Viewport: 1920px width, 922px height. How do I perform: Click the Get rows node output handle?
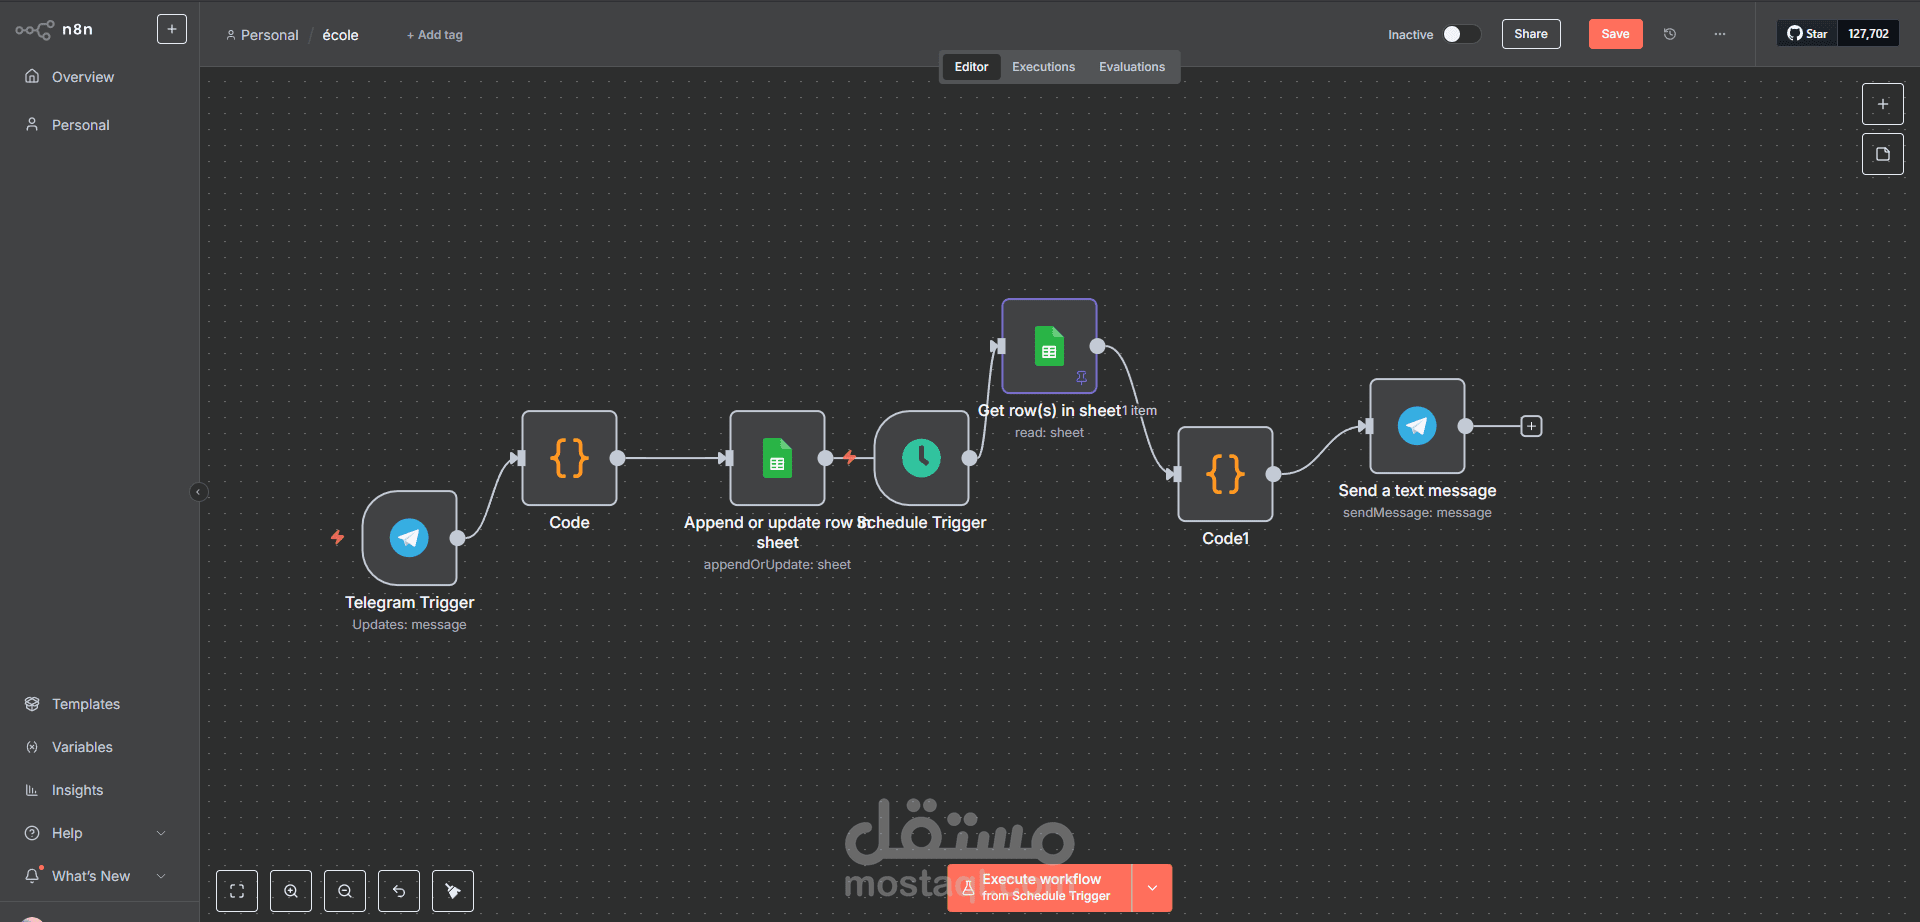coord(1097,346)
